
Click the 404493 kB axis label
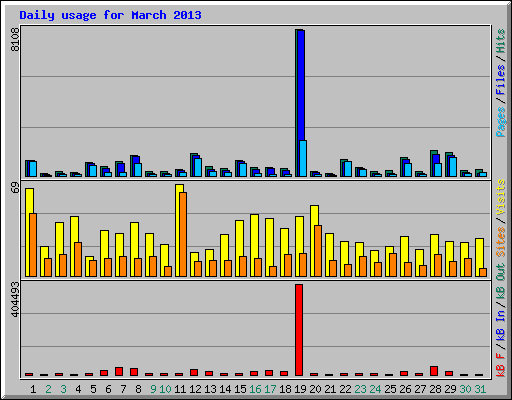tap(15, 299)
